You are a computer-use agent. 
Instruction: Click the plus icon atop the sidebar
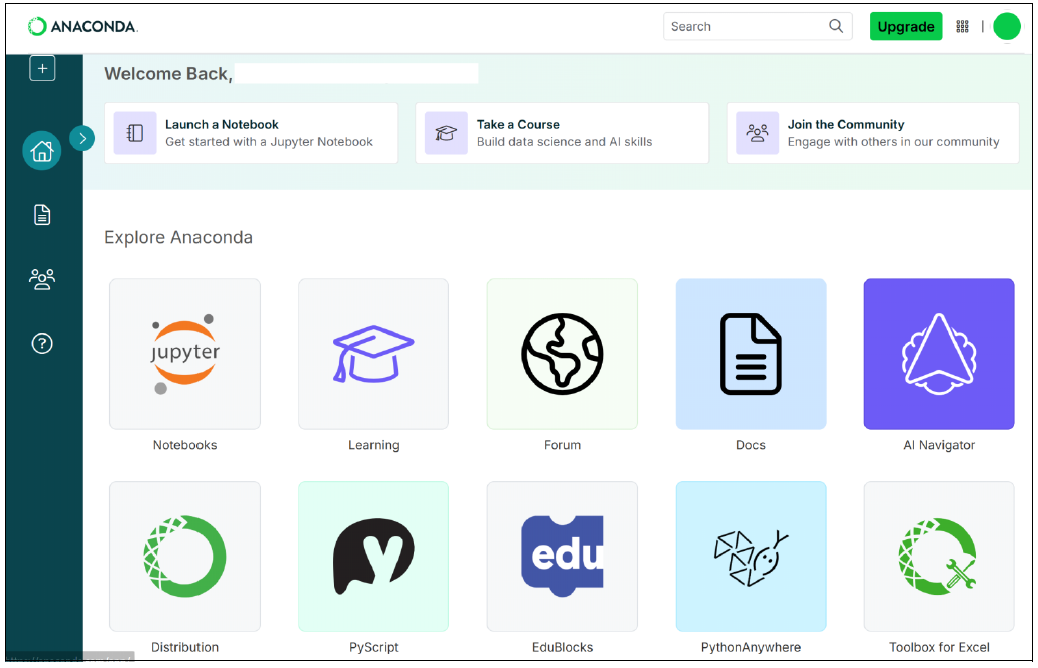coord(42,69)
